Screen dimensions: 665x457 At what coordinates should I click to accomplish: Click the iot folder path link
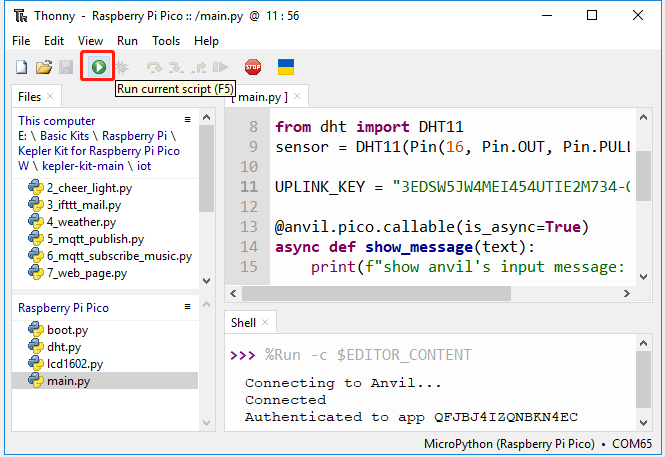[x=144, y=166]
